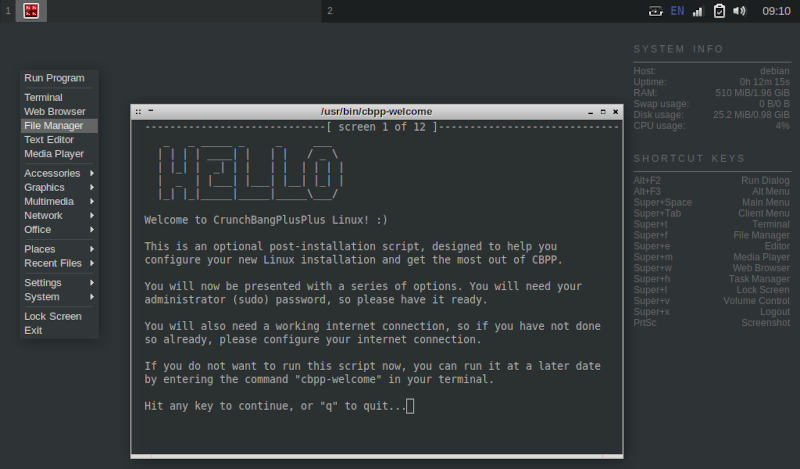The height and width of the screenshot is (469, 800).
Task: Click the red terminal app icon in taskbar
Action: pos(31,11)
